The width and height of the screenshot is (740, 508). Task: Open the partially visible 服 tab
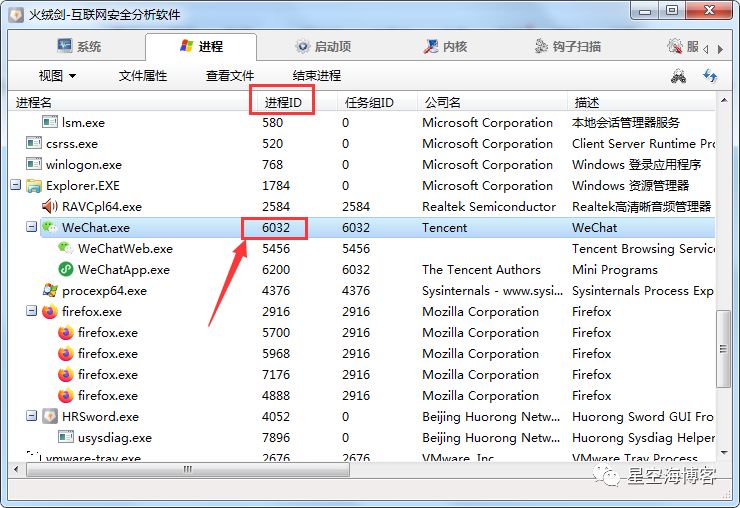pyautogui.click(x=683, y=46)
